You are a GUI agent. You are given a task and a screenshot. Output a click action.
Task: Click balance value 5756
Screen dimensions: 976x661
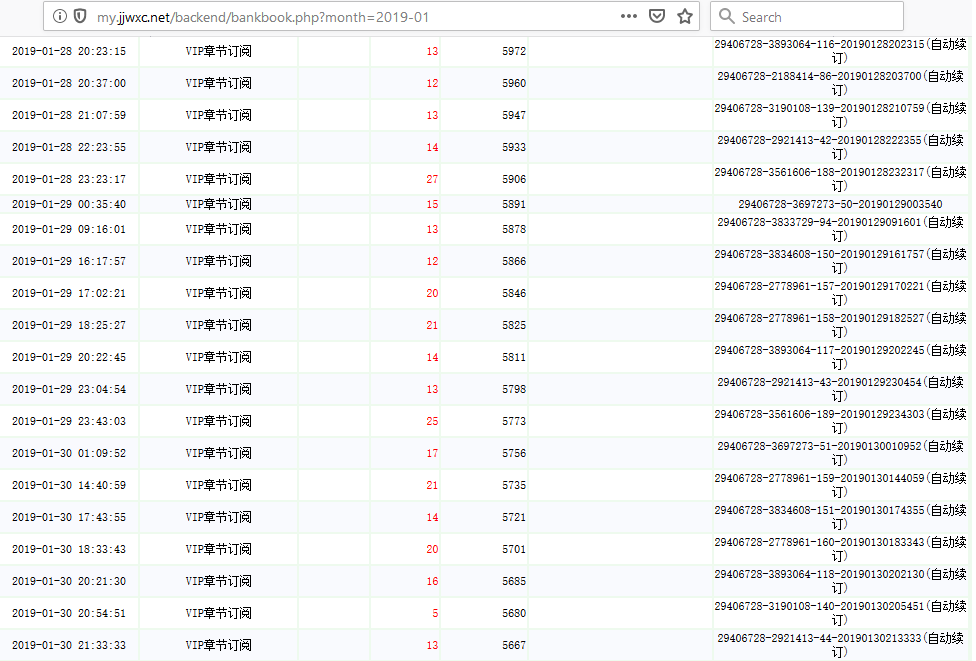514,453
